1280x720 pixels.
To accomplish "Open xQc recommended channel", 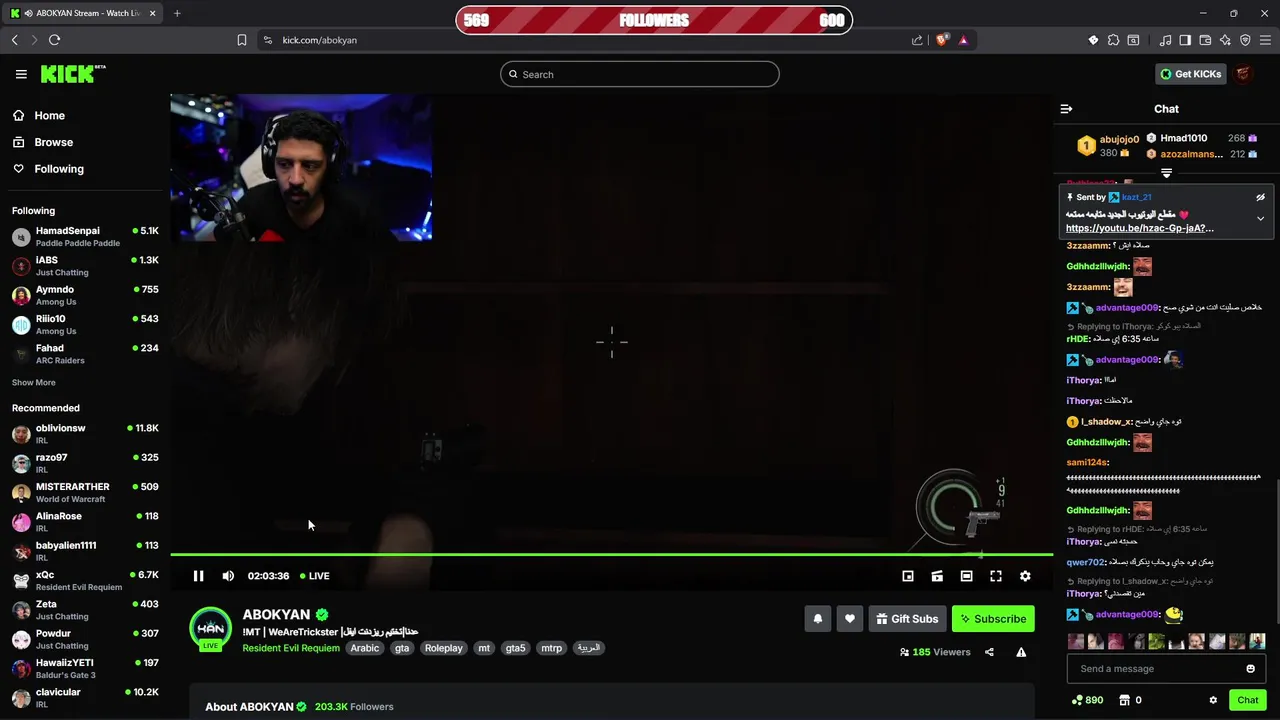I will click(x=85, y=581).
